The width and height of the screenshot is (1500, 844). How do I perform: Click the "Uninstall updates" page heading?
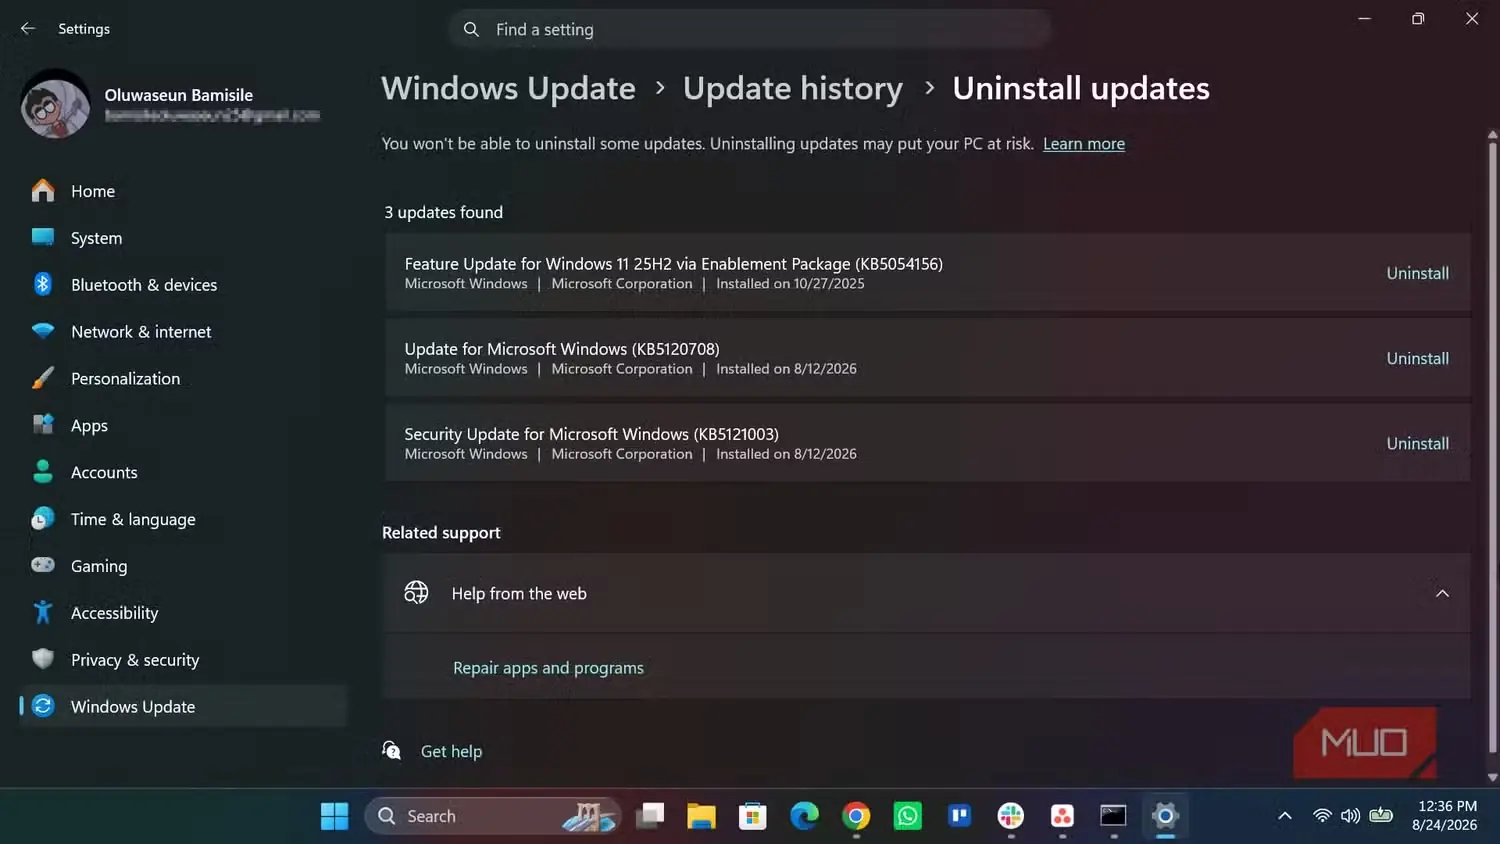coord(1081,88)
